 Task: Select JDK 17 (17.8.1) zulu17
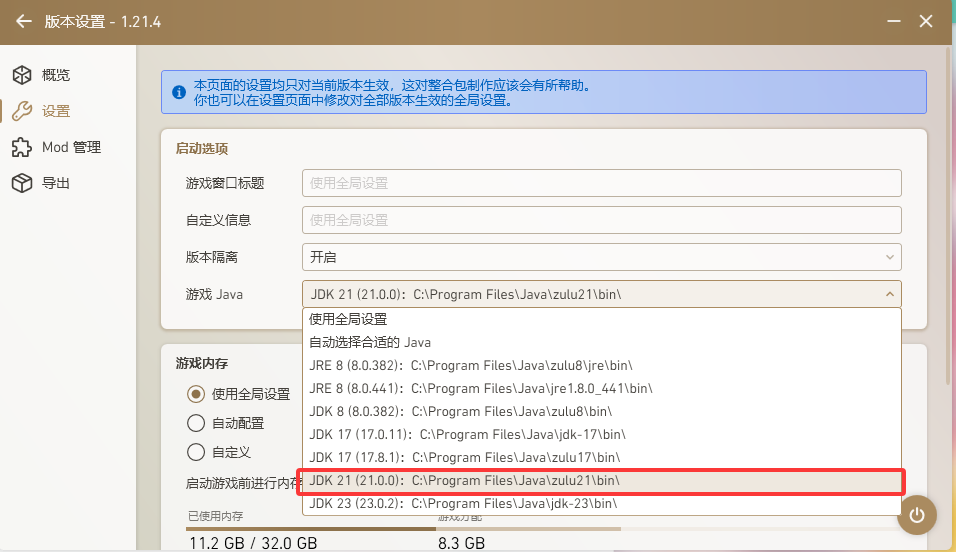[x=602, y=457]
